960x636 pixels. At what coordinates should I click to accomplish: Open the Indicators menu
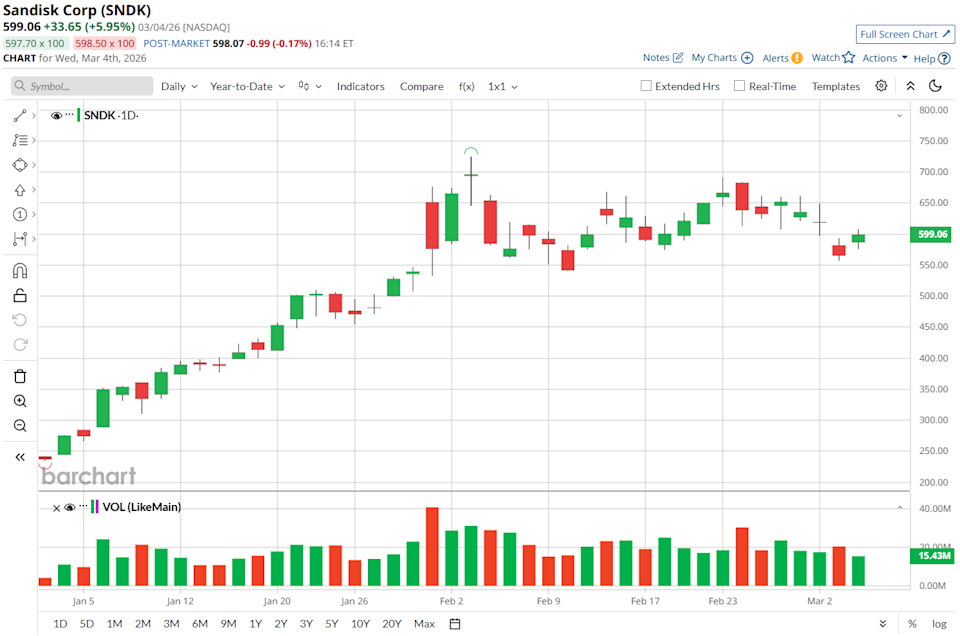pos(360,86)
